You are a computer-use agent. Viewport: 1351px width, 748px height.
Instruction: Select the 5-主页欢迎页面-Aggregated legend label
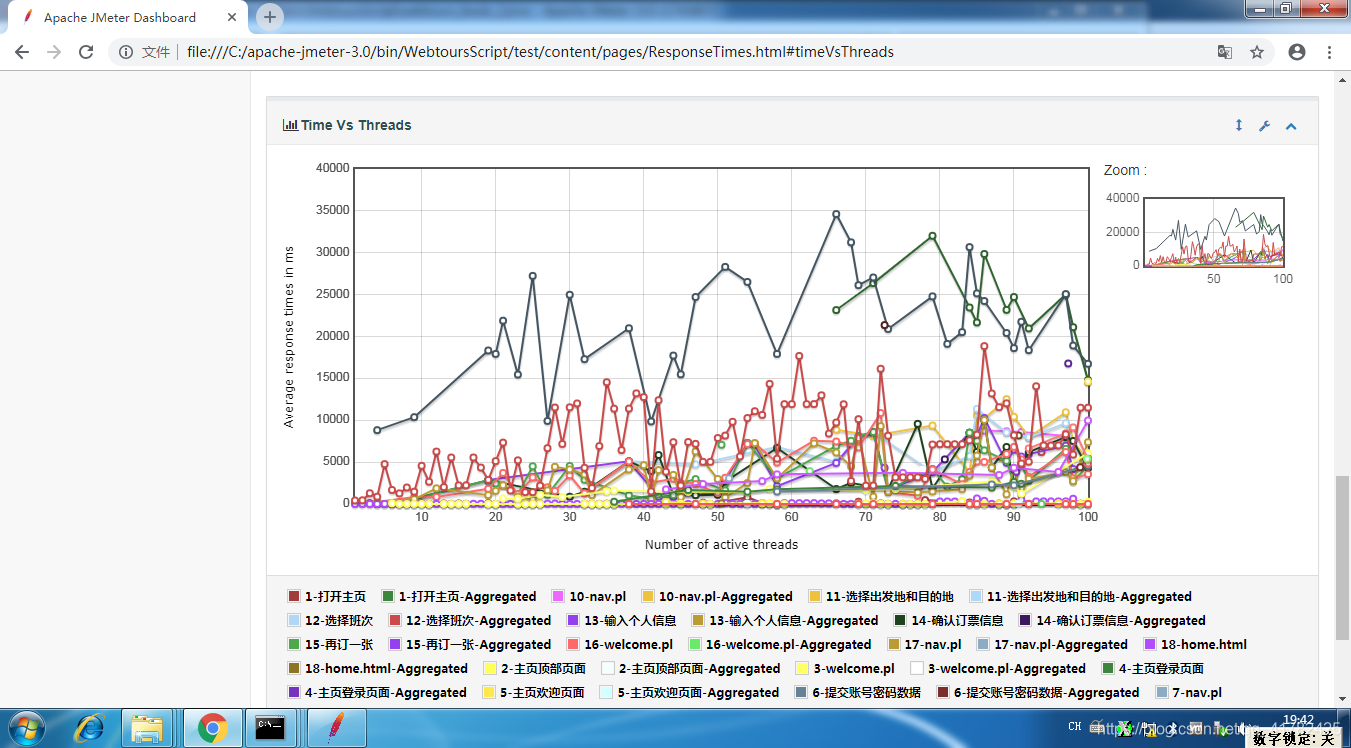click(x=698, y=693)
